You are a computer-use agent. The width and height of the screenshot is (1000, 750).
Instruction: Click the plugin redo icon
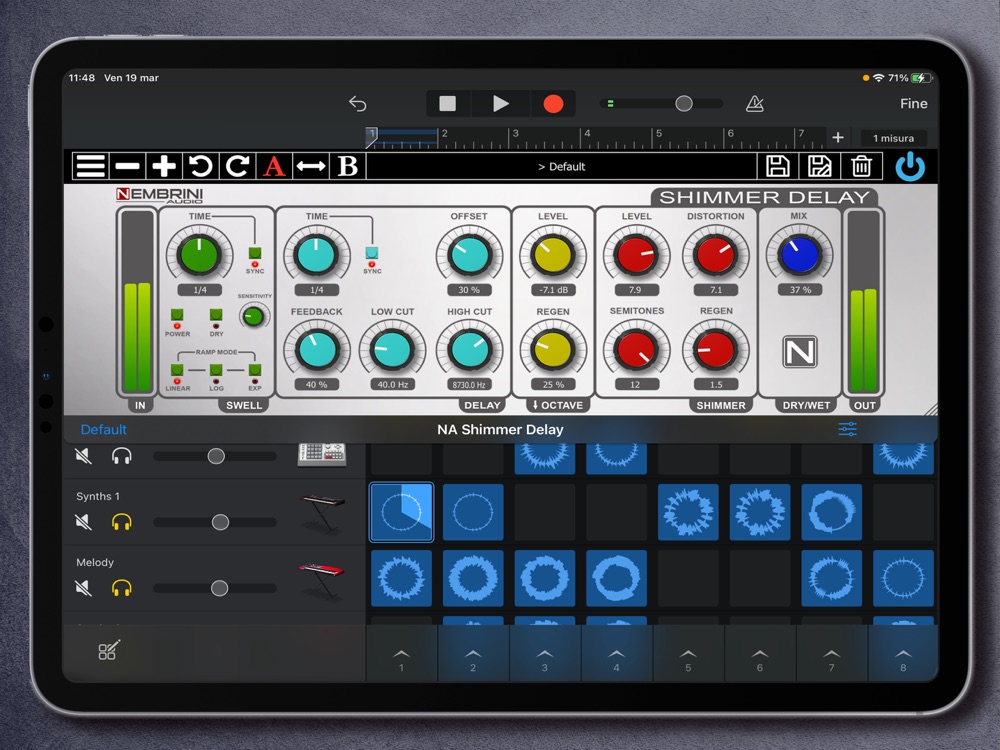coord(237,166)
